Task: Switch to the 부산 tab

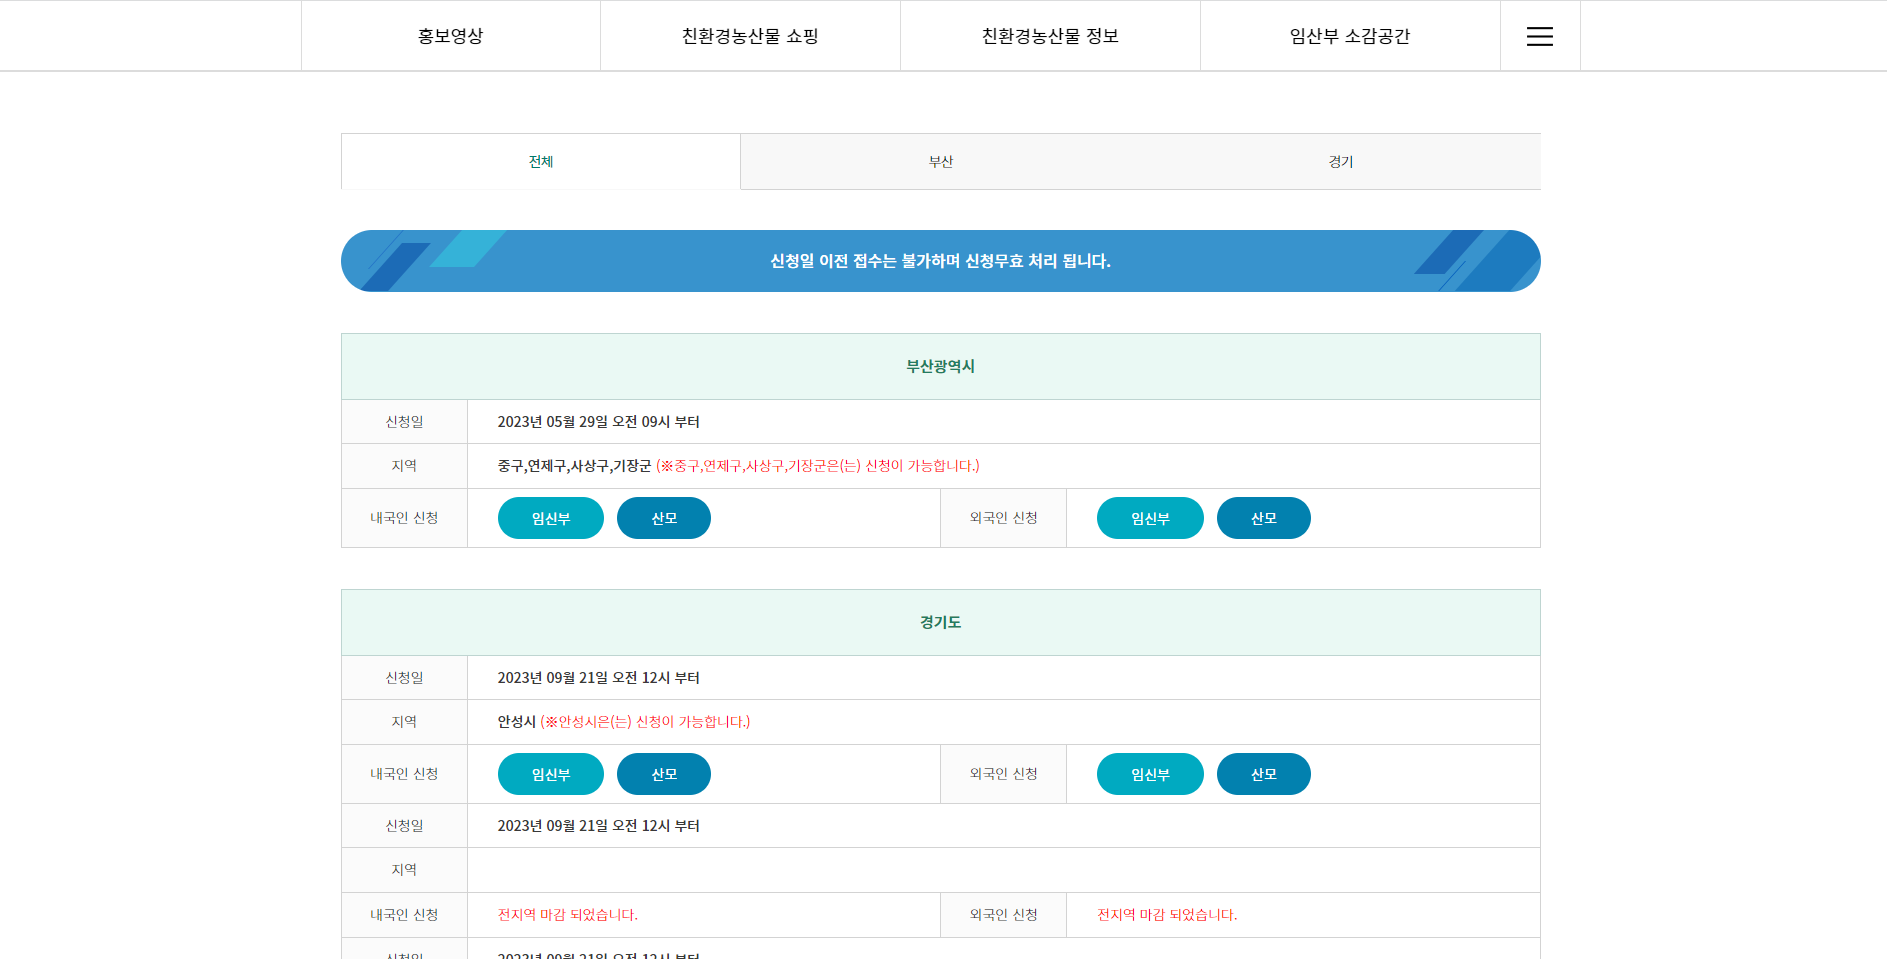Action: click(940, 161)
